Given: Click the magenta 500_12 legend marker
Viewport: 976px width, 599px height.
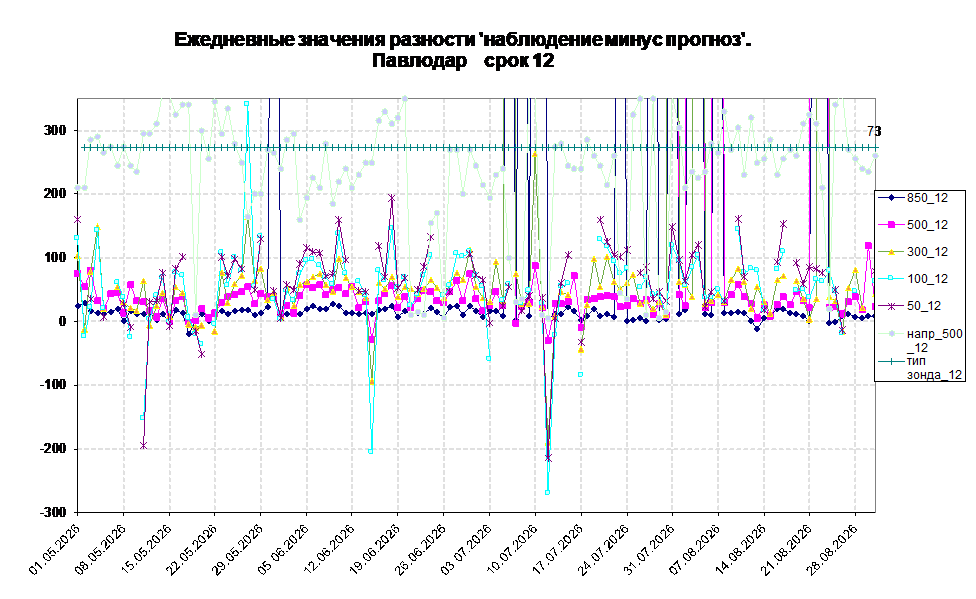Looking at the screenshot, I should (891, 225).
